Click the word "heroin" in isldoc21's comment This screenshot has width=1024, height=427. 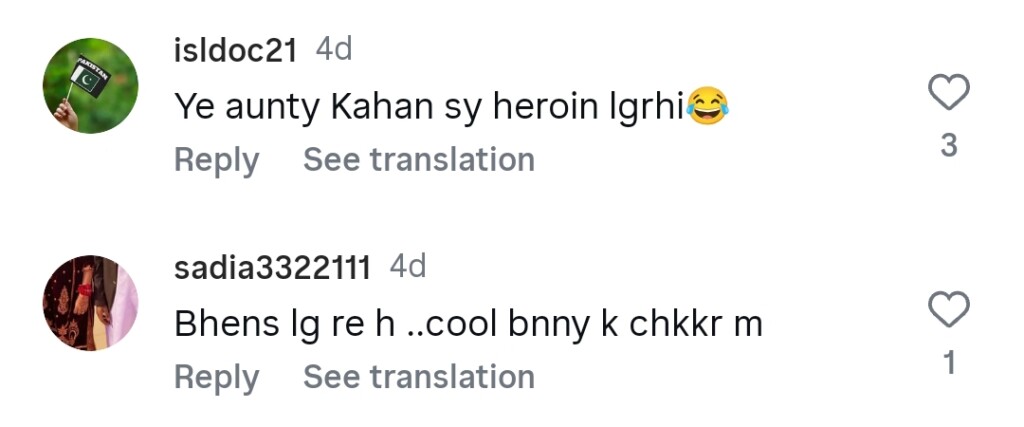click(x=548, y=105)
